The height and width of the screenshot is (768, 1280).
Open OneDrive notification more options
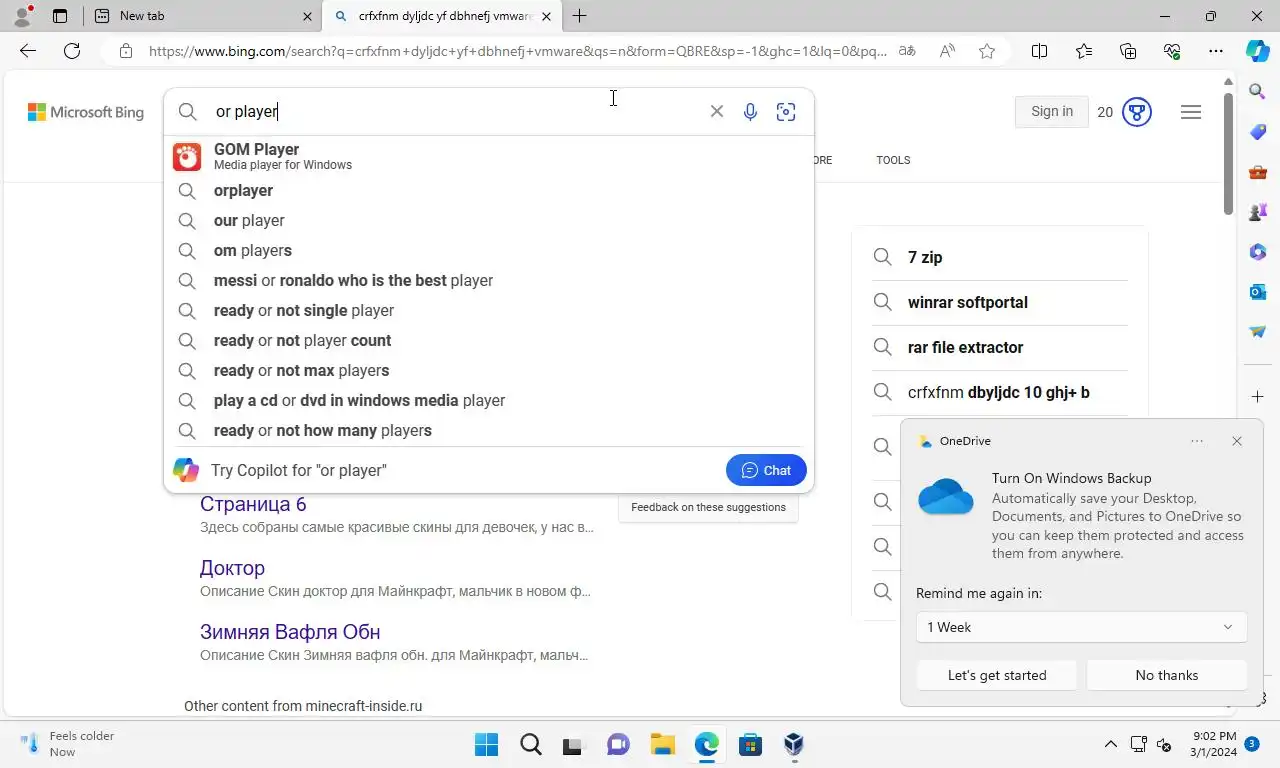pyautogui.click(x=1197, y=441)
